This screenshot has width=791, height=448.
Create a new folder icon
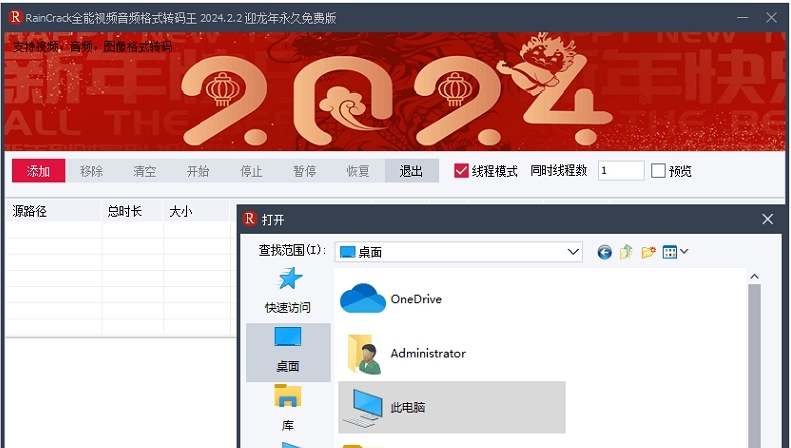(x=648, y=252)
